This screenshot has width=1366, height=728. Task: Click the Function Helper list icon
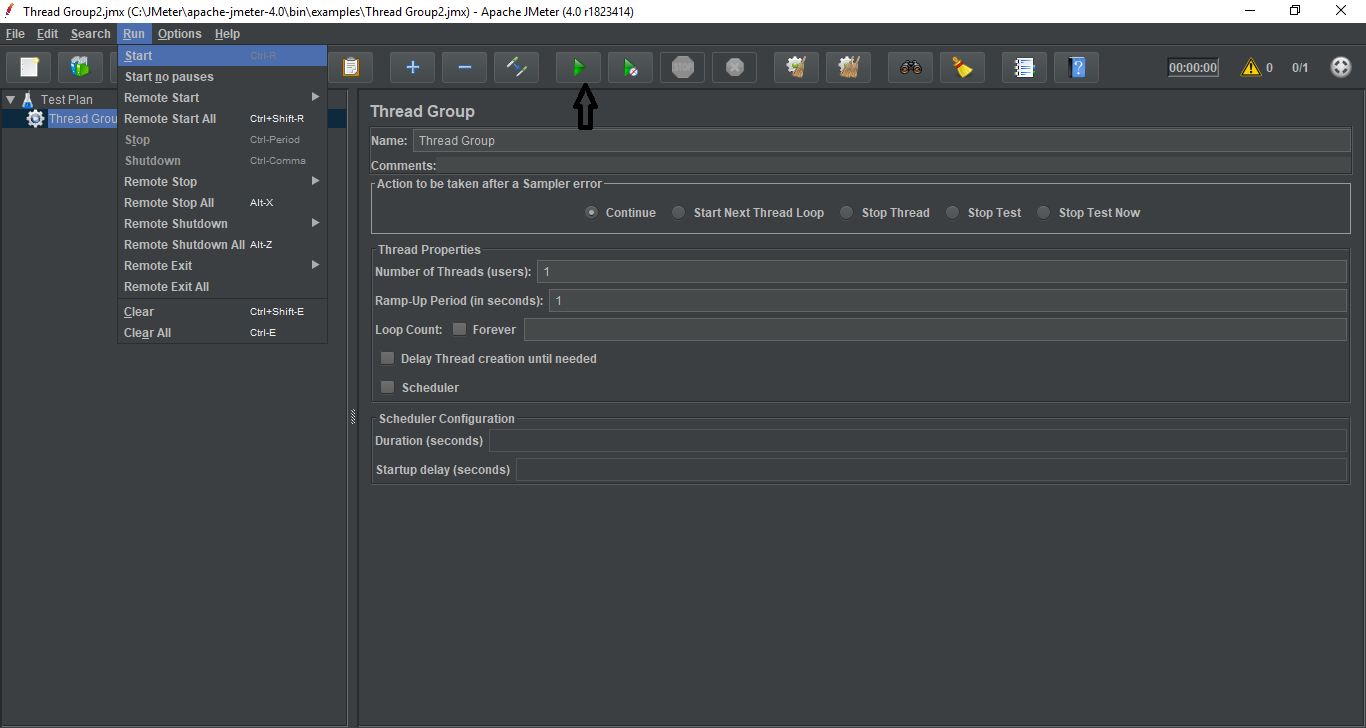coord(1024,68)
